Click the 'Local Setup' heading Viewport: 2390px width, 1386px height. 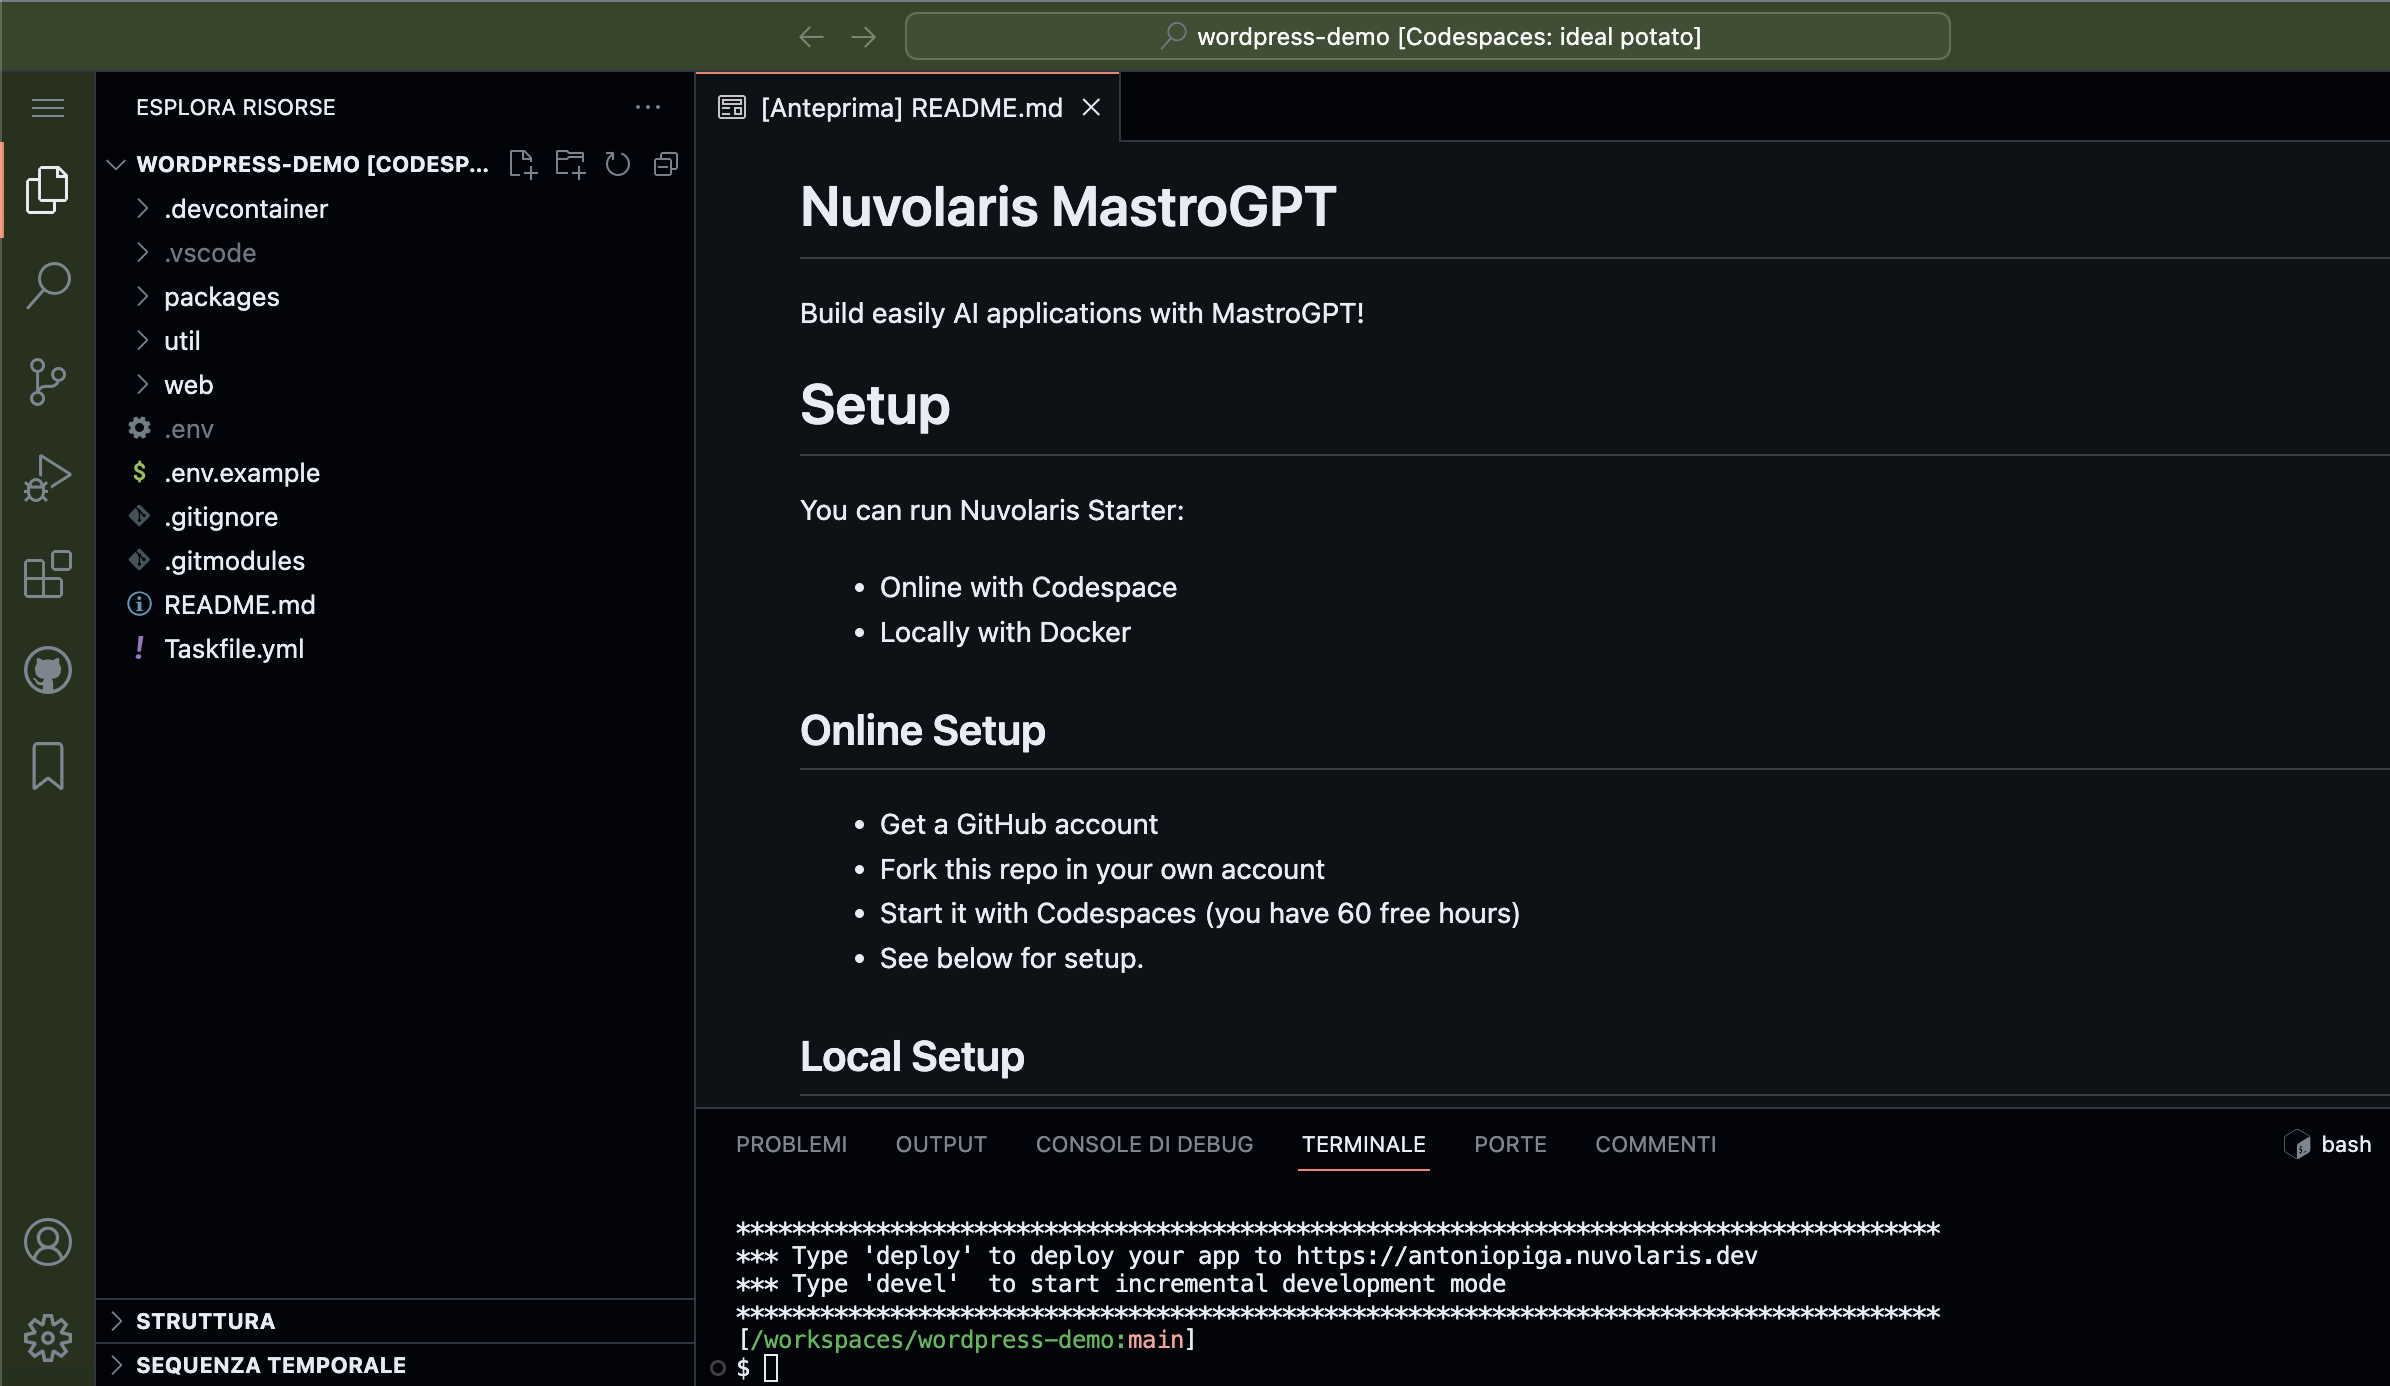point(912,1056)
